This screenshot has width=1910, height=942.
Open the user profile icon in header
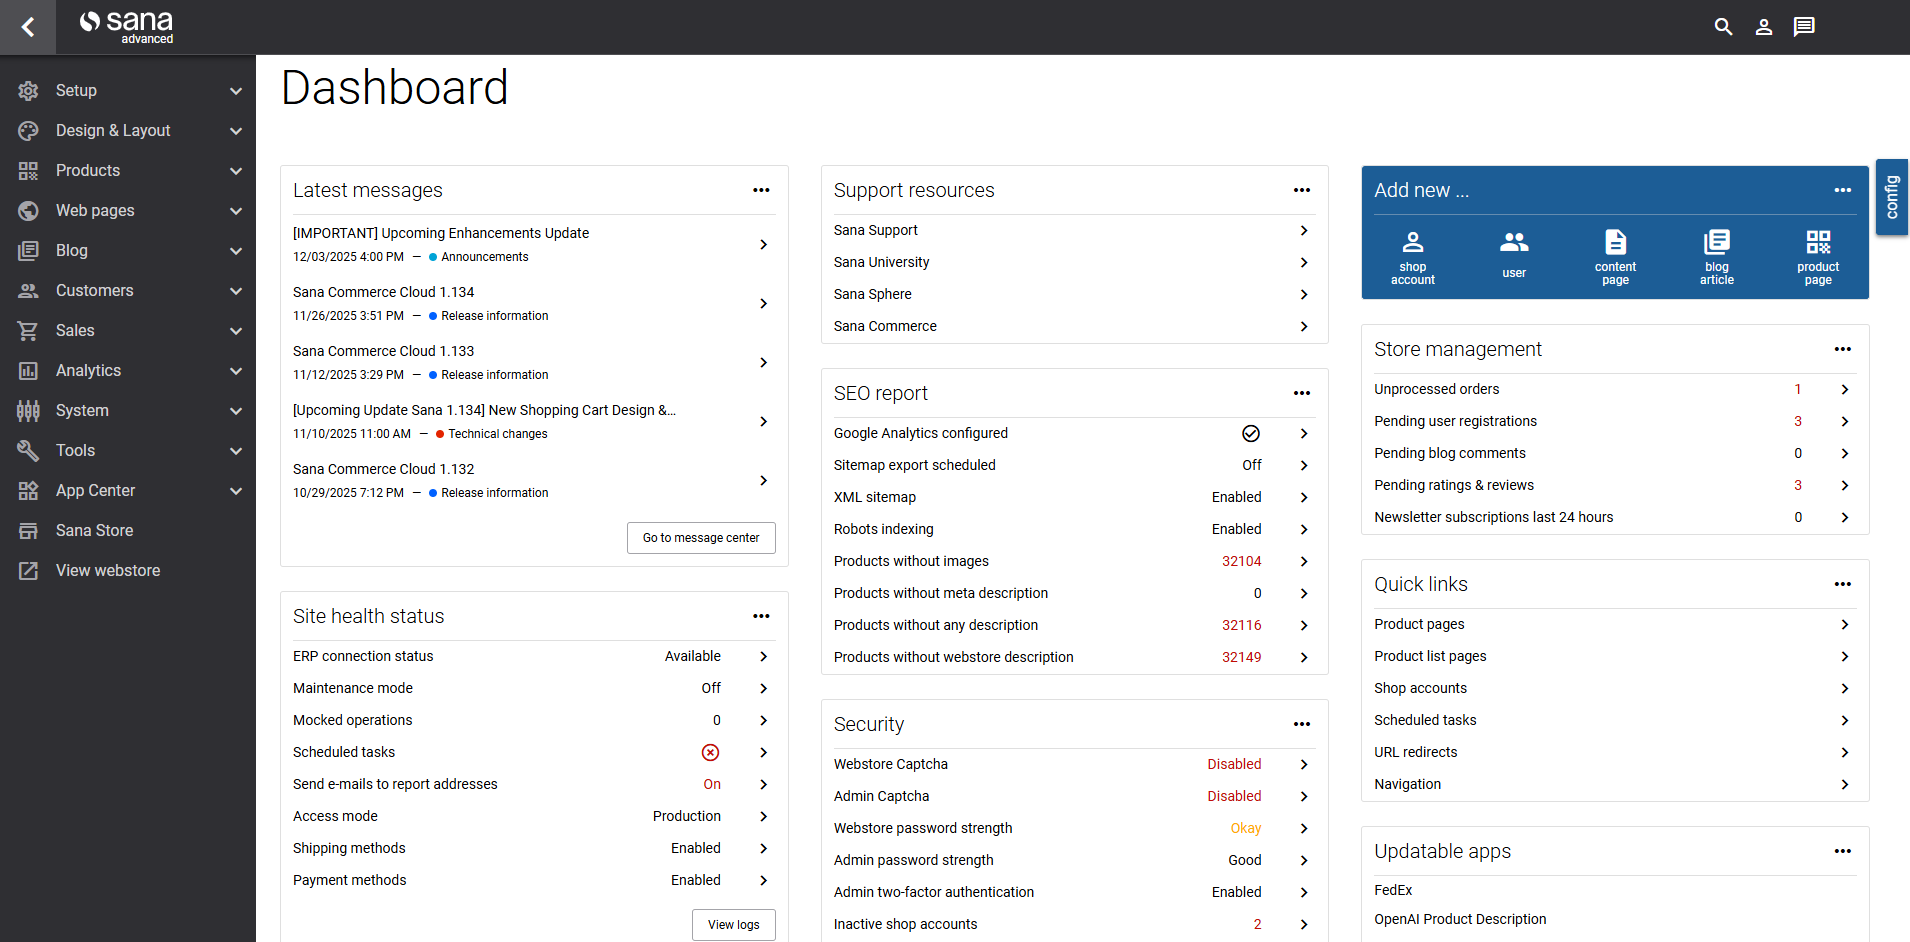click(x=1764, y=27)
